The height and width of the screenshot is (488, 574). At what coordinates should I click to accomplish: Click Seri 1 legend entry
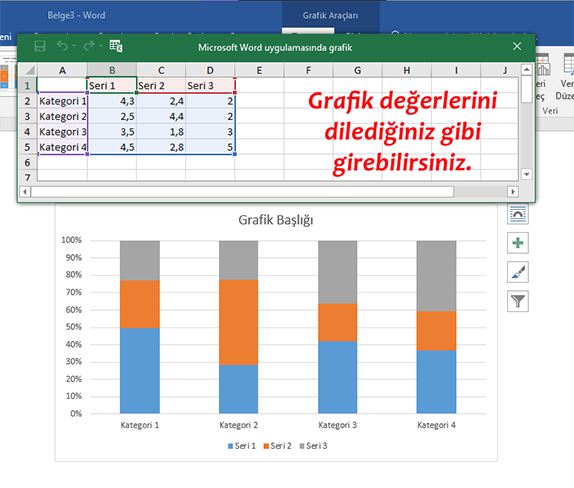(242, 446)
